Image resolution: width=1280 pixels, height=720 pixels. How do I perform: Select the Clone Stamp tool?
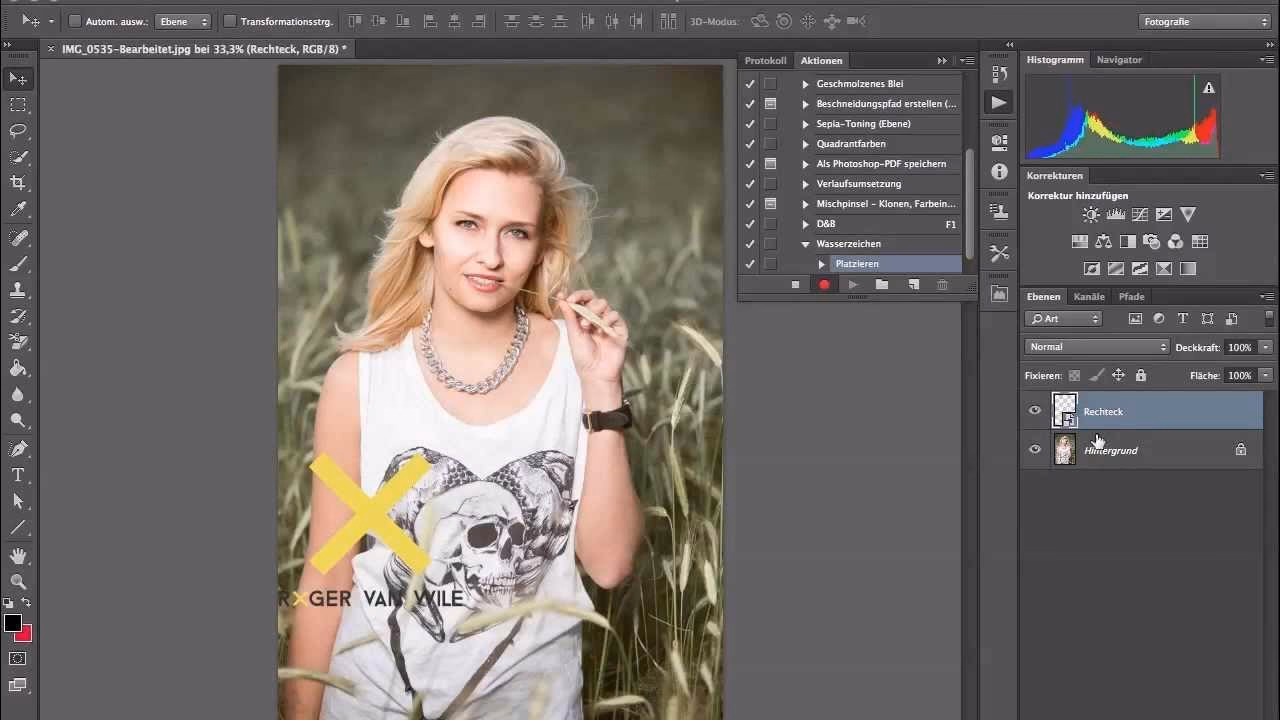tap(18, 288)
